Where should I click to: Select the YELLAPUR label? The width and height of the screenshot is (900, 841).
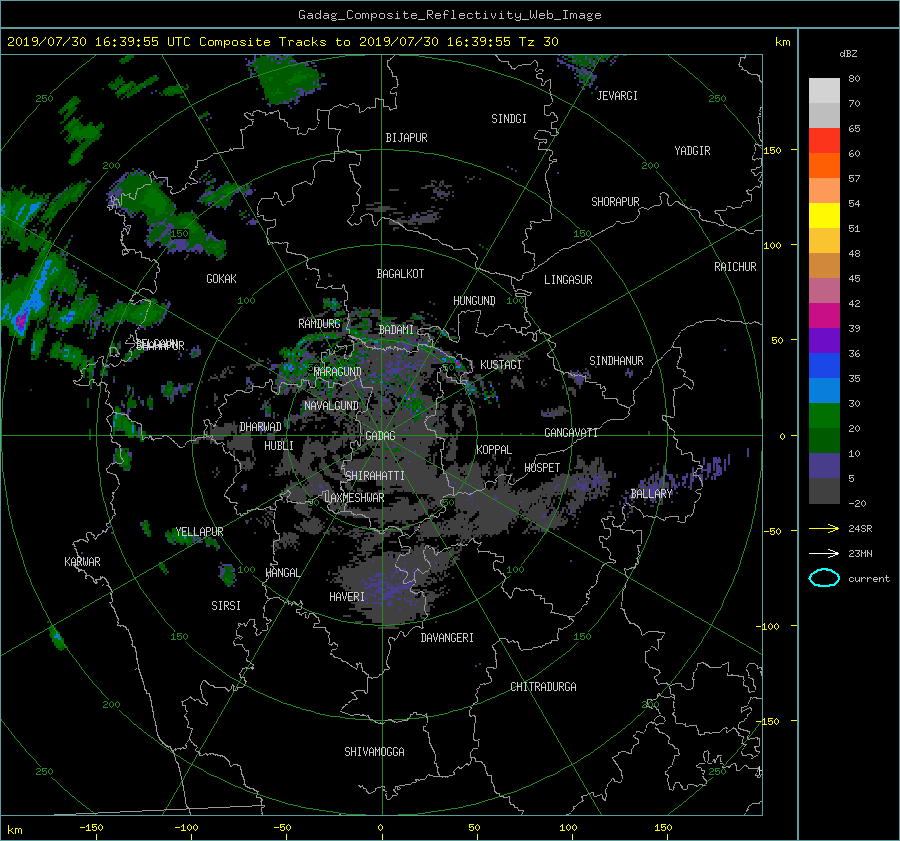199,532
